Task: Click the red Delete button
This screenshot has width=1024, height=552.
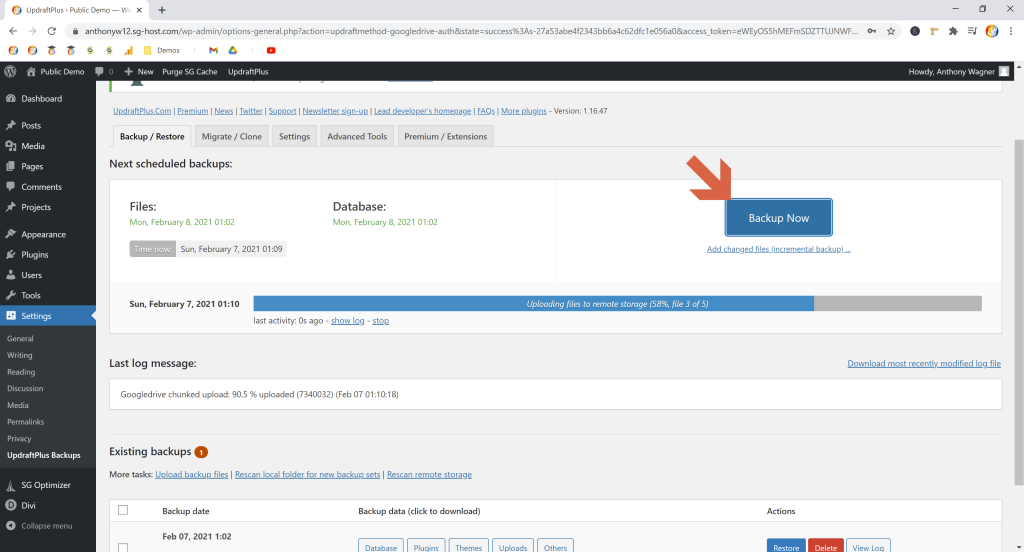Action: (825, 547)
